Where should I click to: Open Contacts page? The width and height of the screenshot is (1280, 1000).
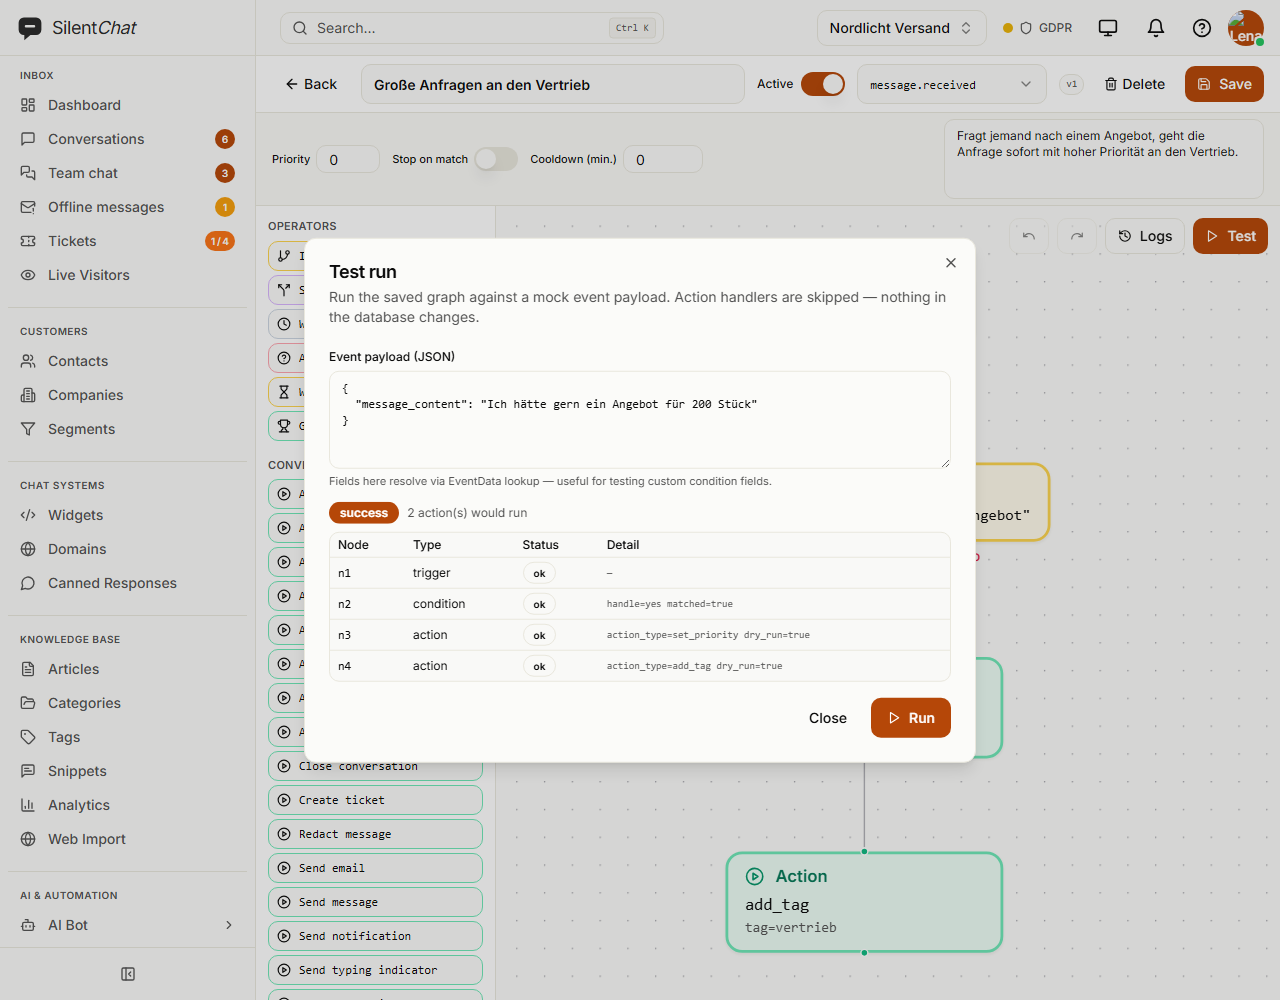click(128, 361)
